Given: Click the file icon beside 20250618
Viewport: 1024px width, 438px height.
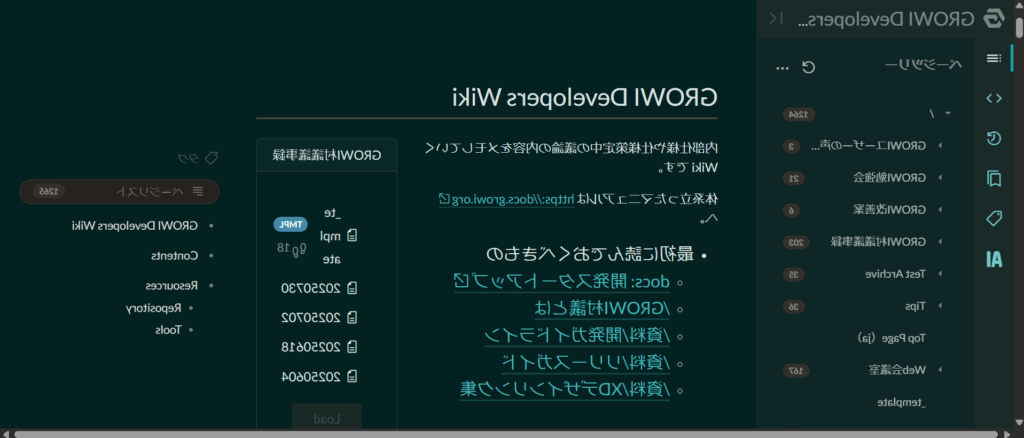Looking at the screenshot, I should click(353, 347).
